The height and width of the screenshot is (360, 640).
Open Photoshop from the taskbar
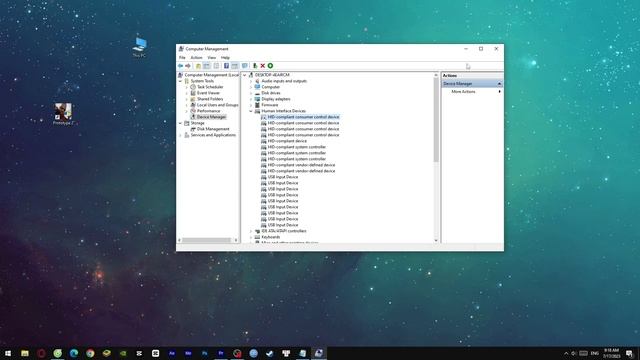click(x=204, y=353)
